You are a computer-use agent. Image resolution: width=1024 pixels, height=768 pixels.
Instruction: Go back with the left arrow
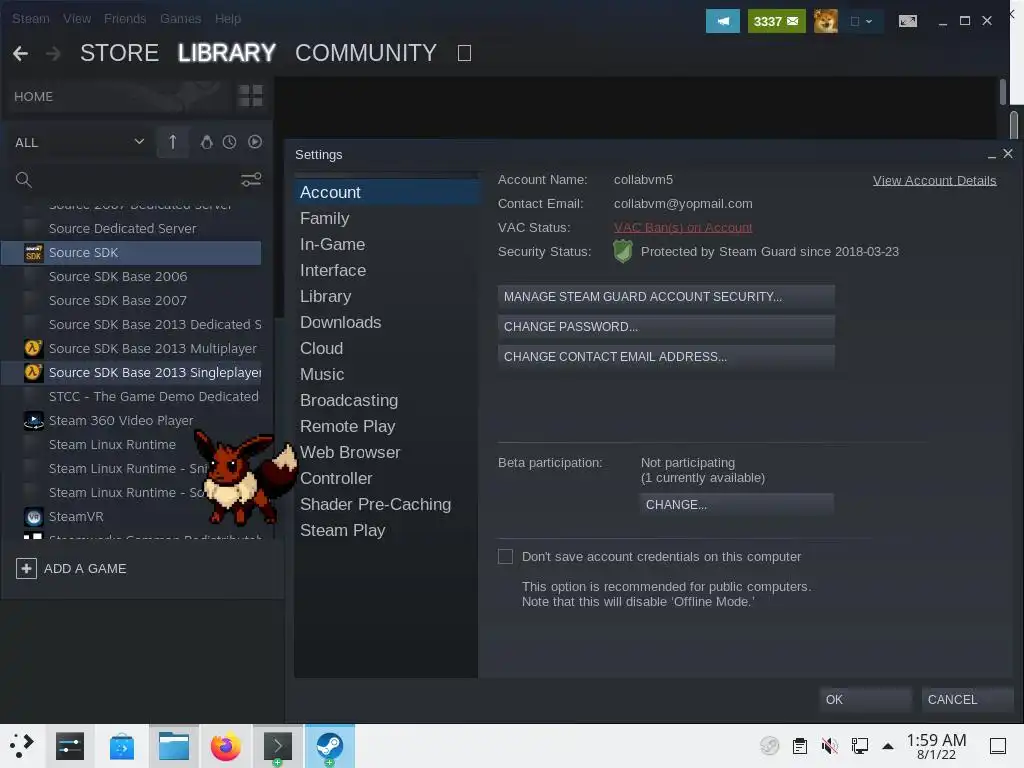pyautogui.click(x=20, y=54)
